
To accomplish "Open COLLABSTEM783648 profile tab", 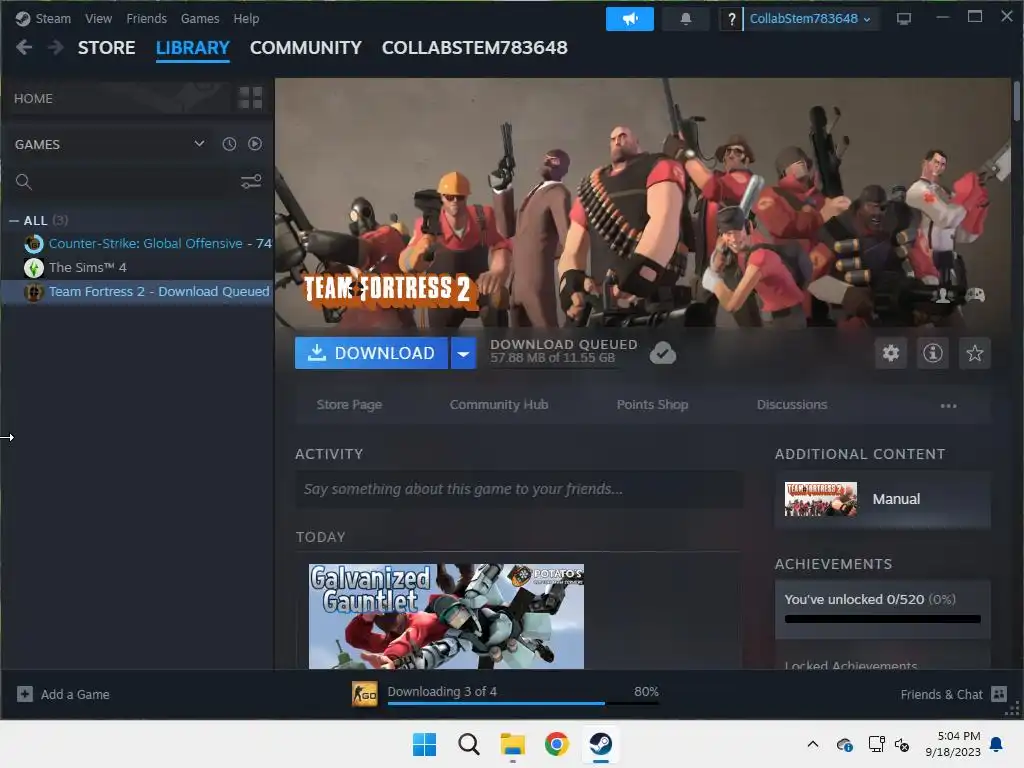I will [x=474, y=48].
